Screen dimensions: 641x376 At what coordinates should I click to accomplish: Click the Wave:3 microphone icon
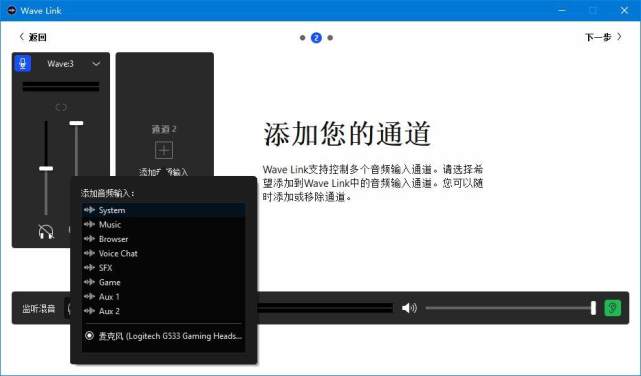23,63
